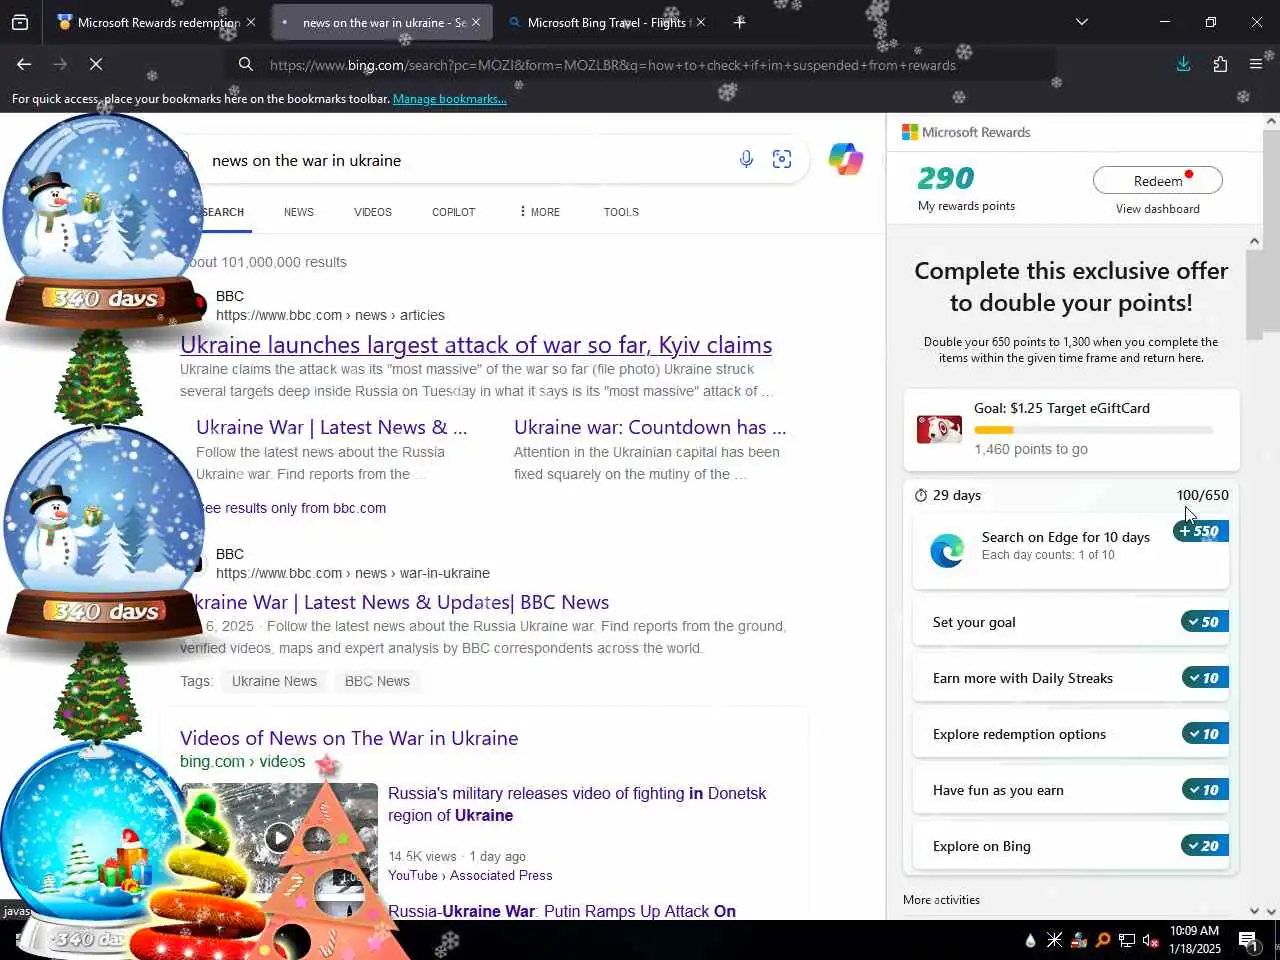The image size is (1280, 960).
Task: Open View dashboard link
Action: [x=1157, y=209]
